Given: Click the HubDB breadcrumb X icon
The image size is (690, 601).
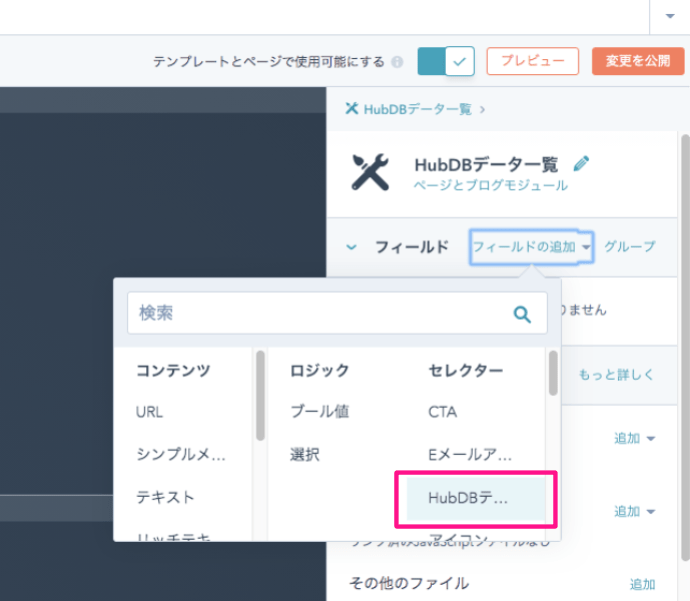Looking at the screenshot, I should tap(351, 109).
